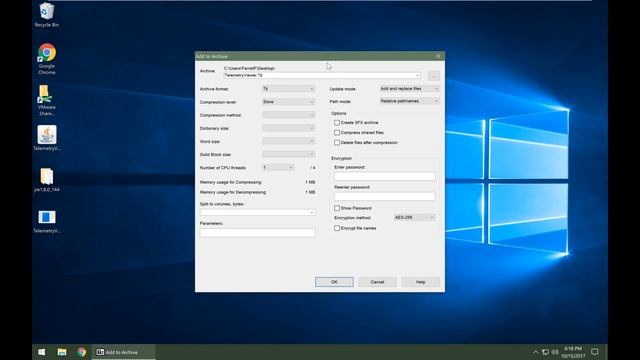
Task: Enable Encrypt file names checkbox
Action: 337,228
